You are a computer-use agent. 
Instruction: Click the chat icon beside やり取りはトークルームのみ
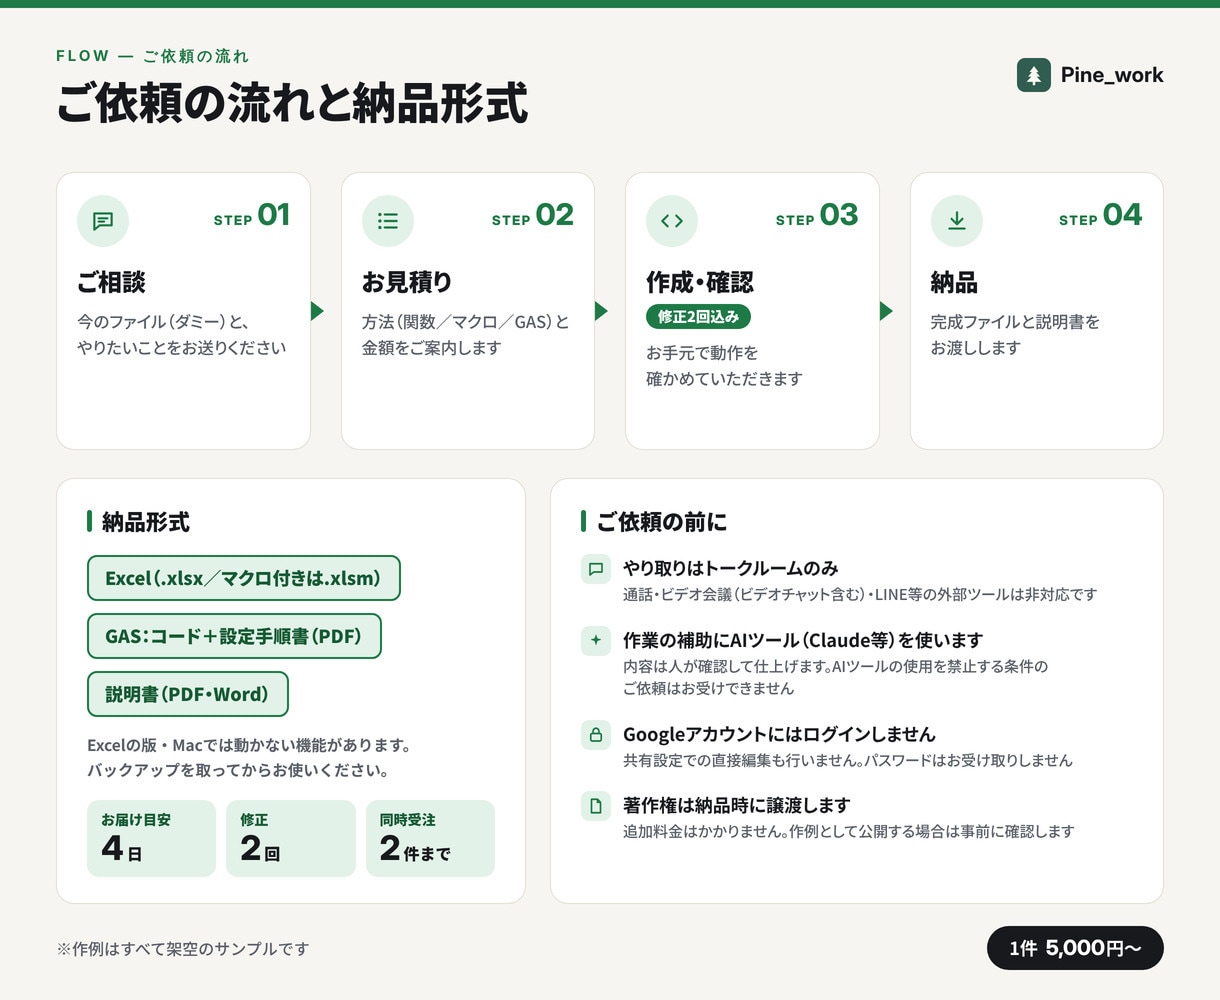[x=596, y=569]
